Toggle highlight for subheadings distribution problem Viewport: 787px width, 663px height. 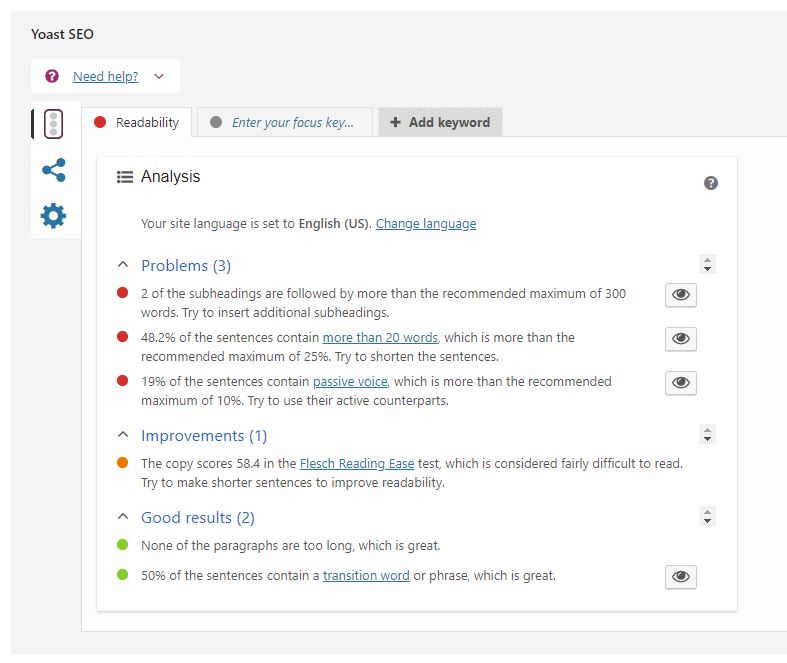coord(681,295)
